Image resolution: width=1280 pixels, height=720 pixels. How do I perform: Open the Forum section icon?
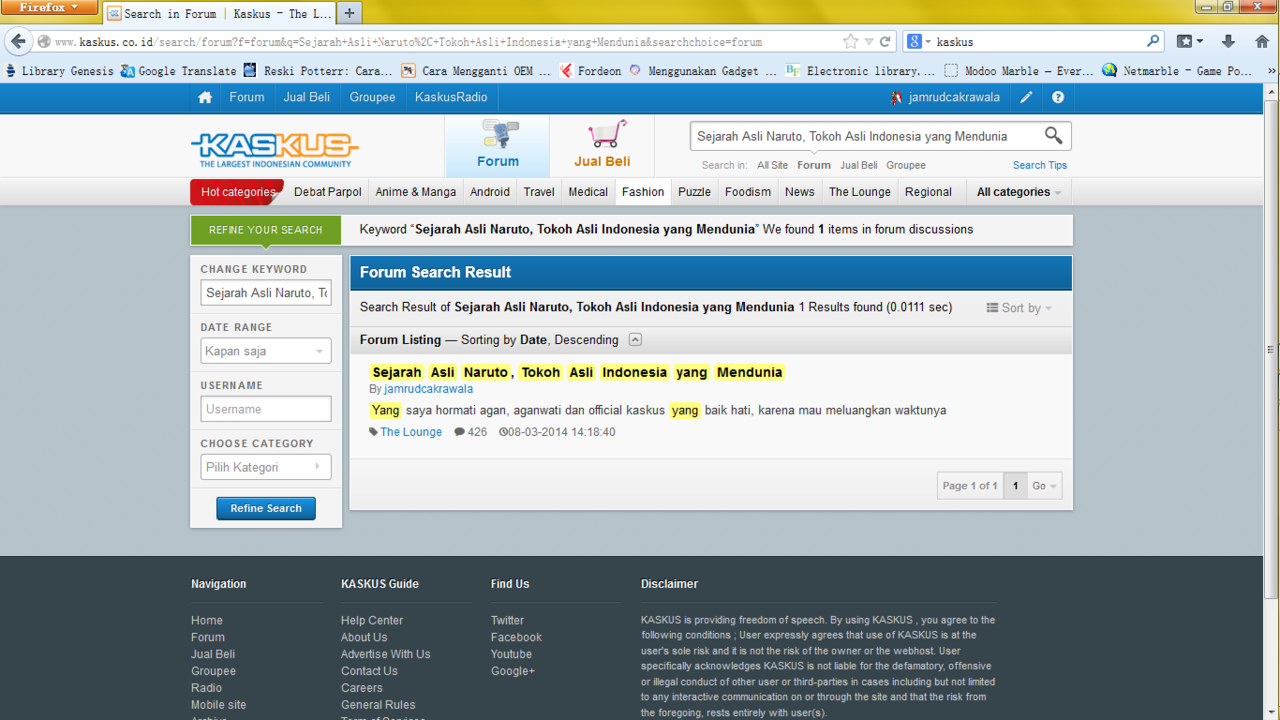click(x=498, y=145)
